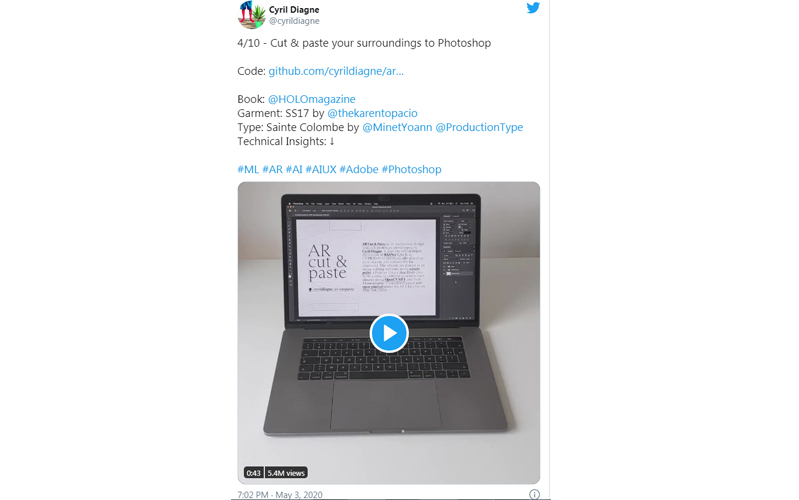This screenshot has width=799, height=500.
Task: Click the #AI hashtag
Action: [294, 169]
